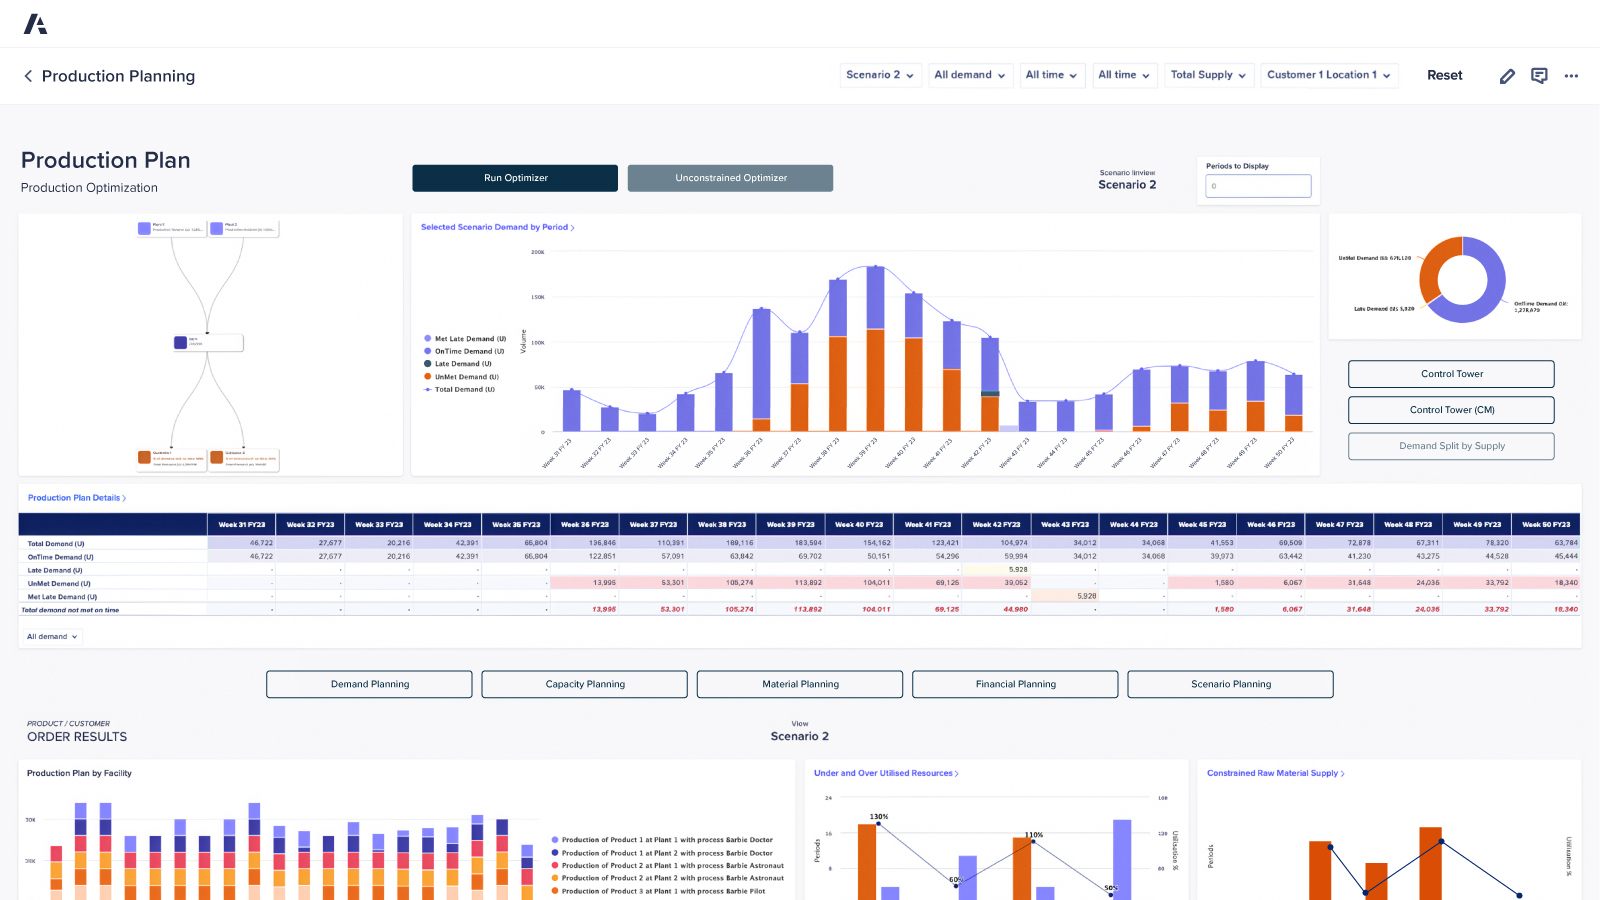Screen dimensions: 1600x900
Task: Click the Run Optimizer button
Action: [515, 178]
